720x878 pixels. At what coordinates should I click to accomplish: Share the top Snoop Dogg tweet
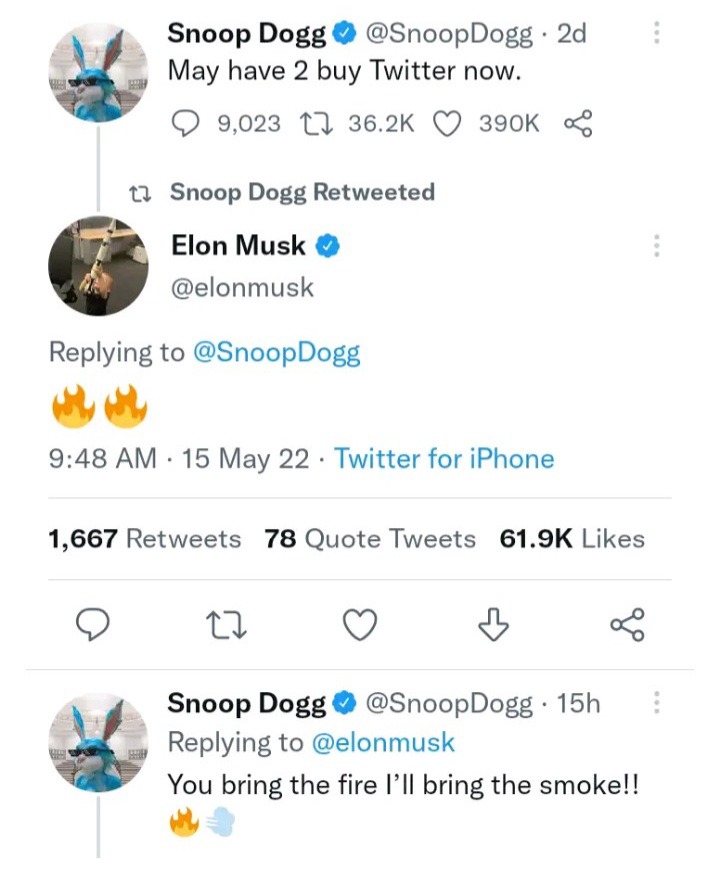click(579, 123)
